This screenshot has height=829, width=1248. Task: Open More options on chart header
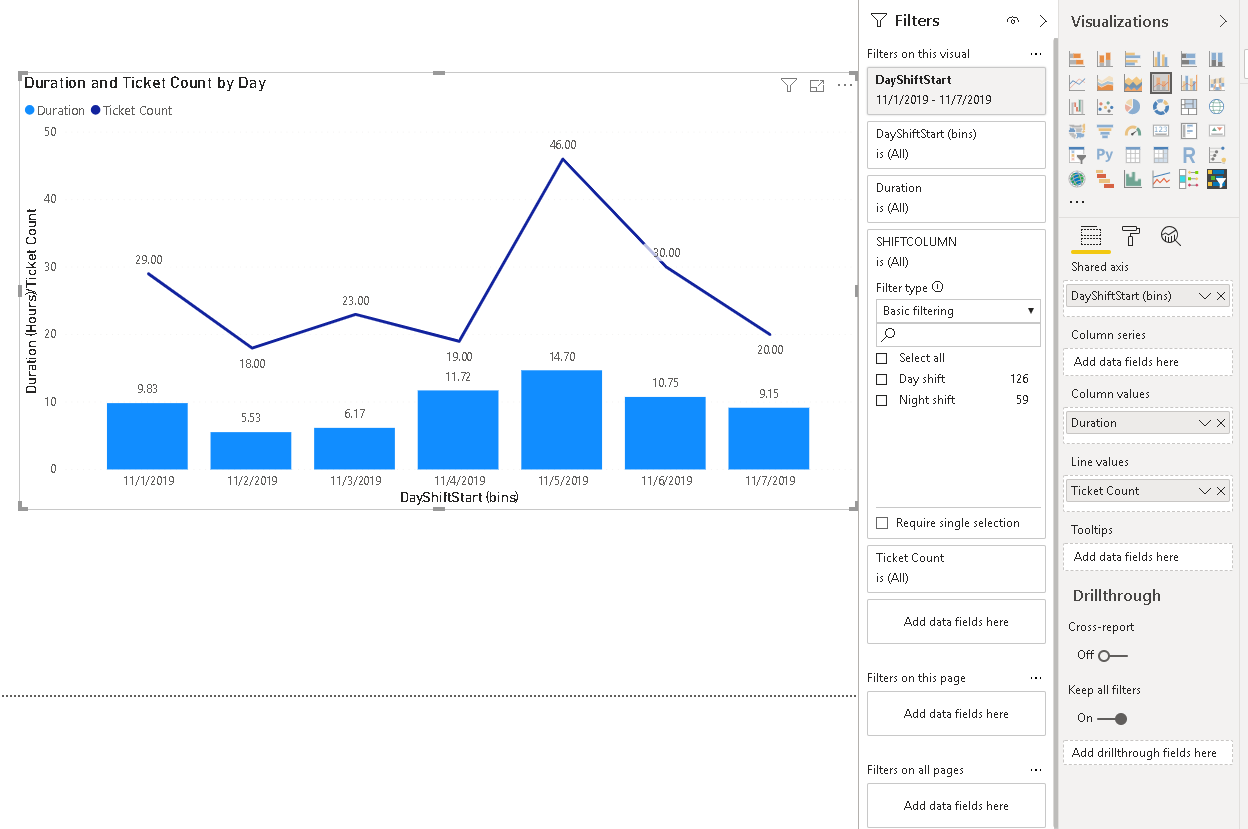click(x=845, y=85)
